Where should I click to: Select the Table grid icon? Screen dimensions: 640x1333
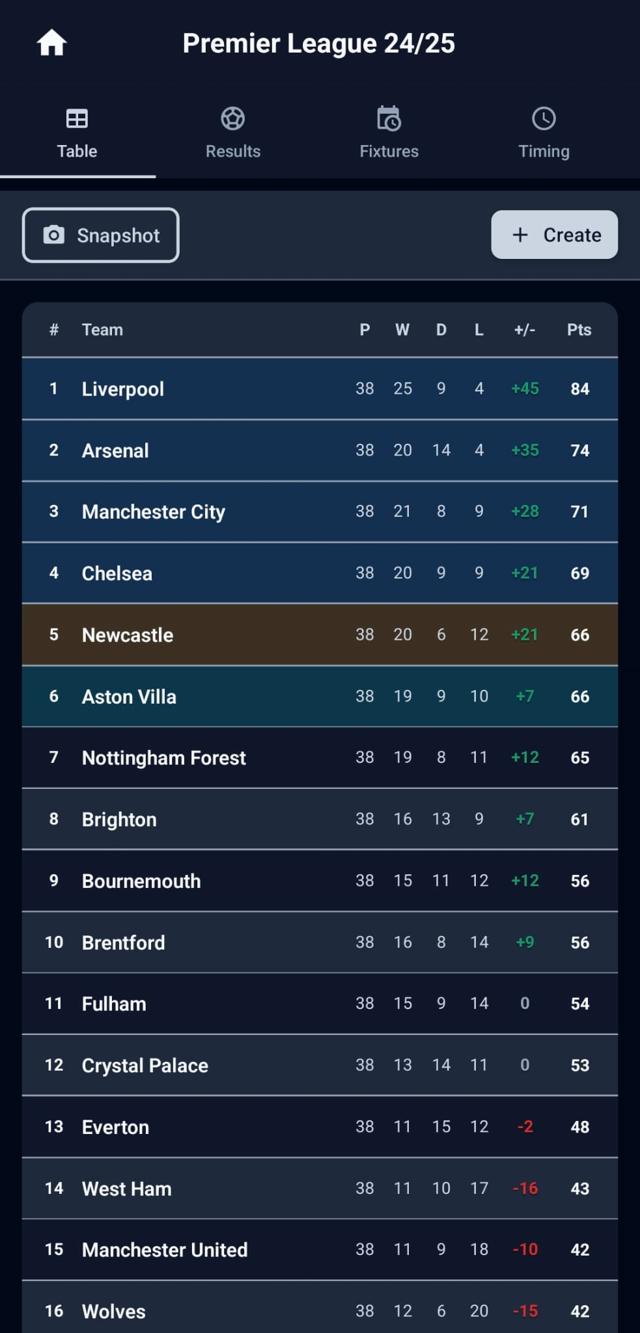click(x=77, y=117)
